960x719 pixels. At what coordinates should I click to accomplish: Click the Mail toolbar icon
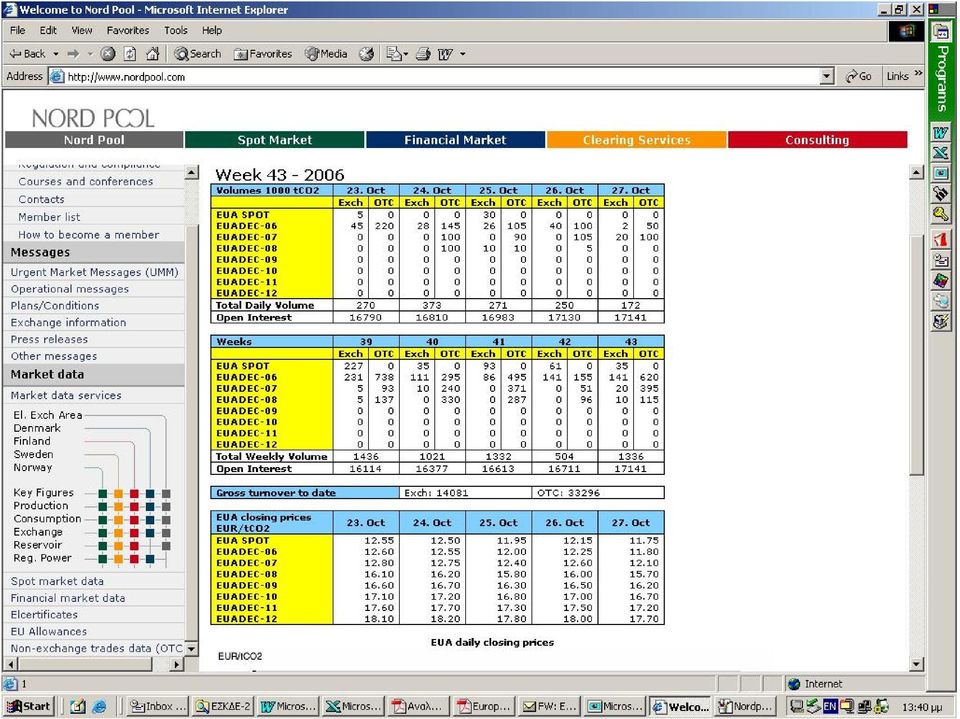(x=394, y=54)
